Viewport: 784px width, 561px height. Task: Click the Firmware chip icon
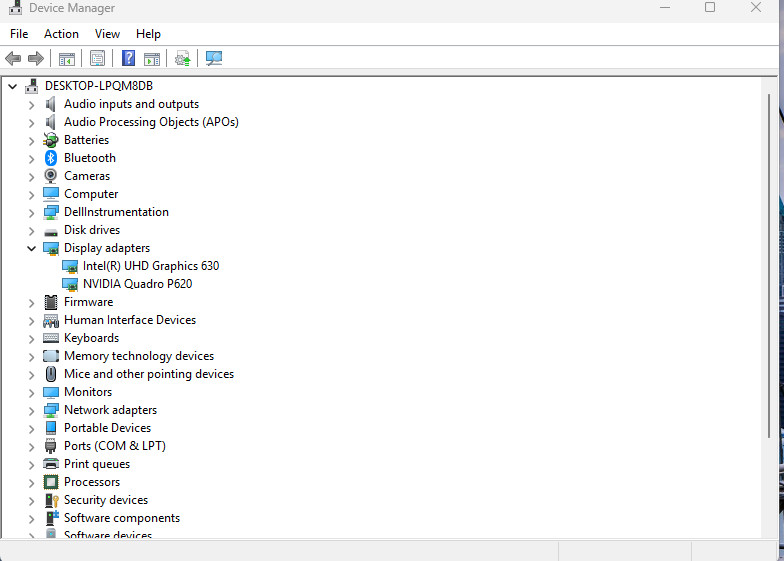click(50, 302)
